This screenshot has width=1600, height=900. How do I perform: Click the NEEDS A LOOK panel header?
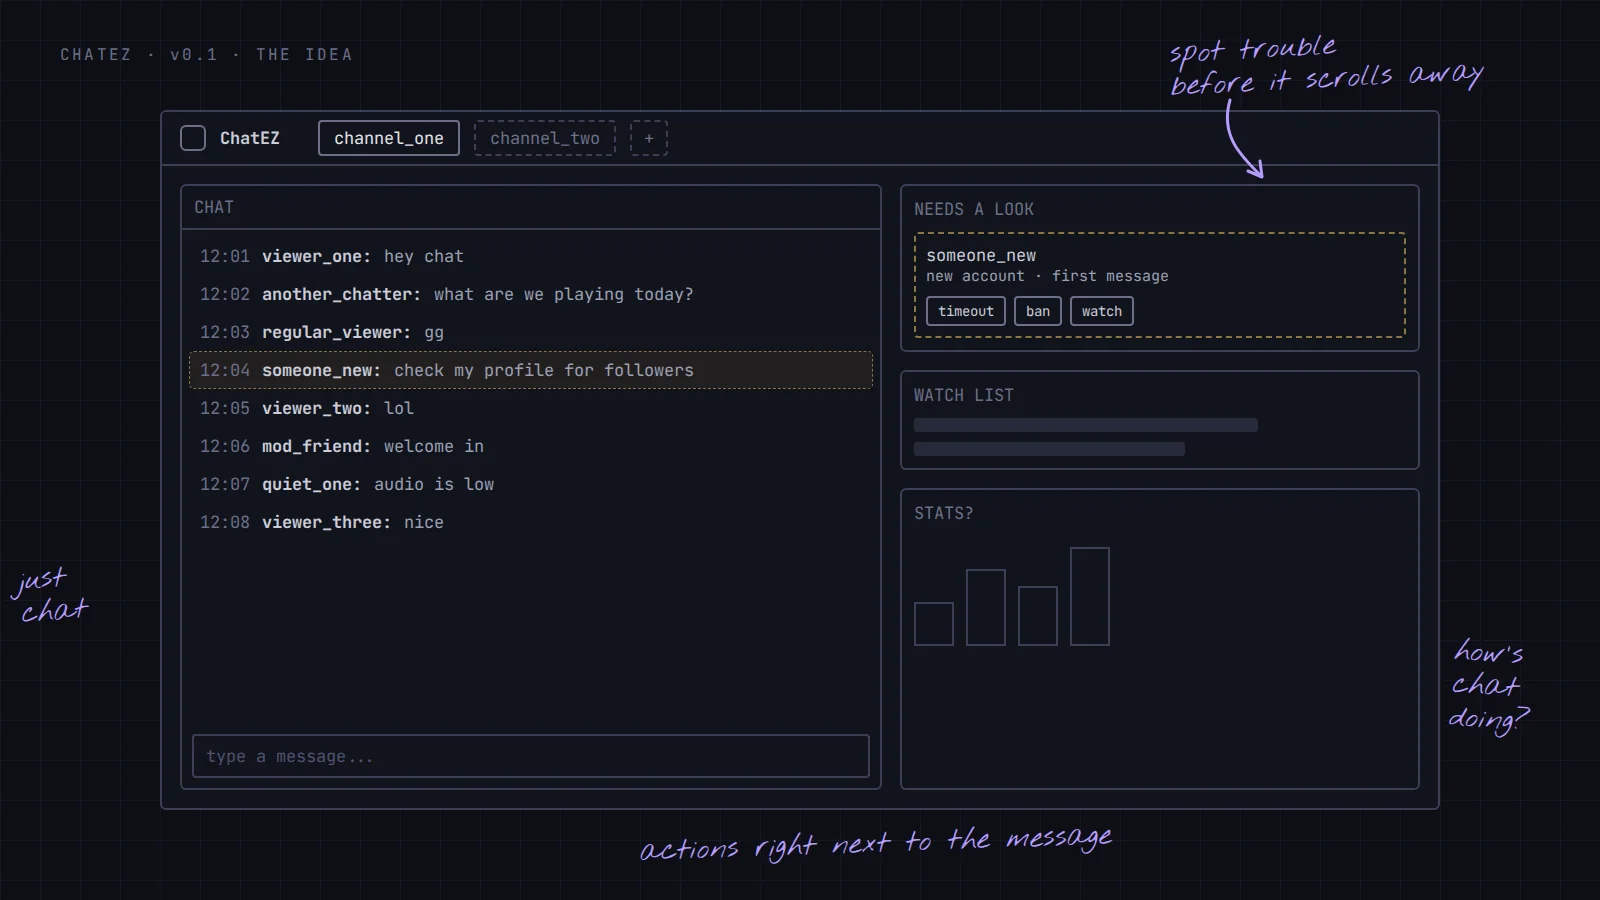click(x=974, y=209)
